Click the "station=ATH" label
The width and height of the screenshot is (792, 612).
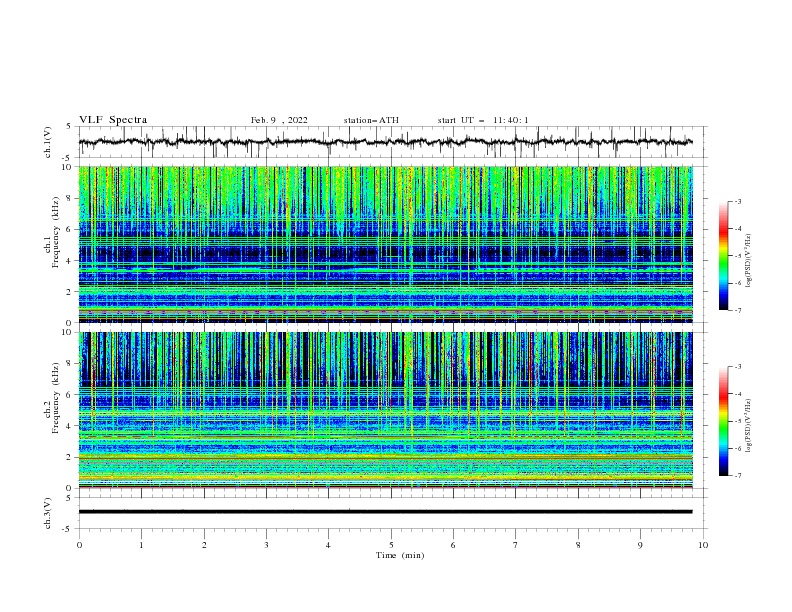[x=371, y=120]
